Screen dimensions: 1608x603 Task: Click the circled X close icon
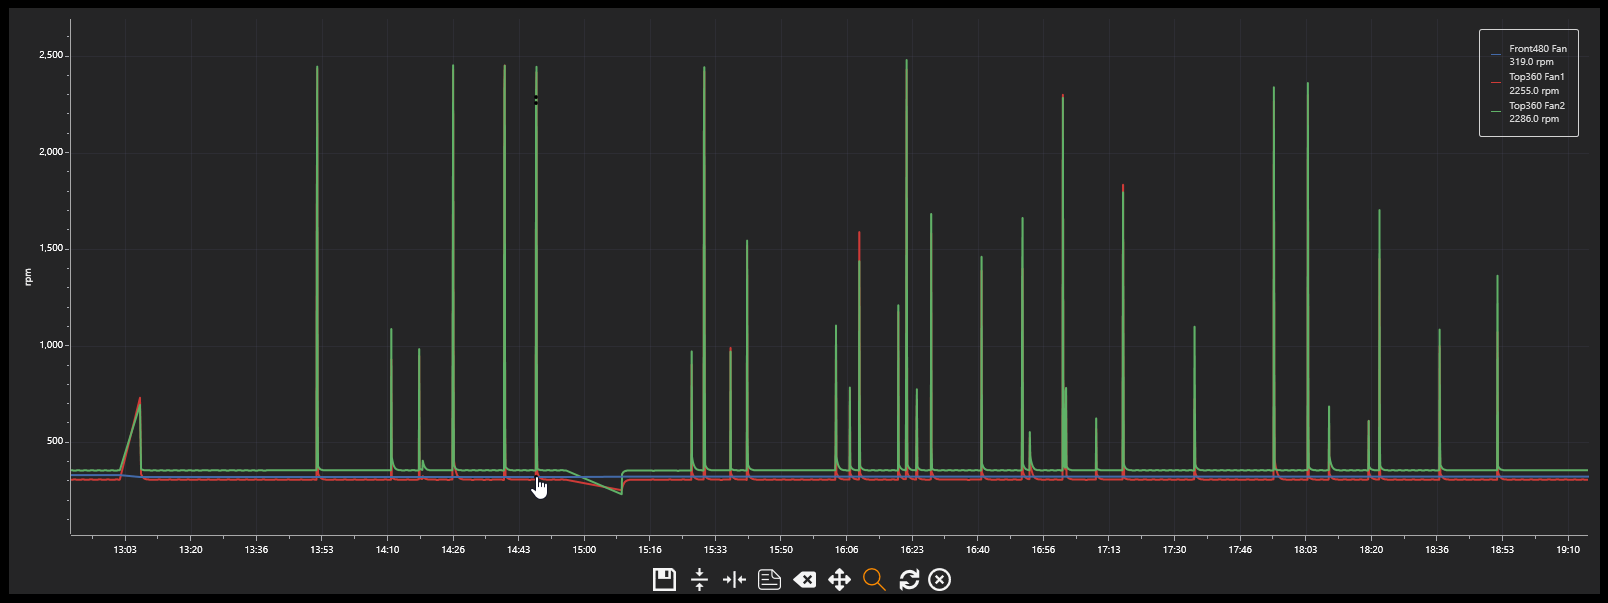tap(939, 580)
